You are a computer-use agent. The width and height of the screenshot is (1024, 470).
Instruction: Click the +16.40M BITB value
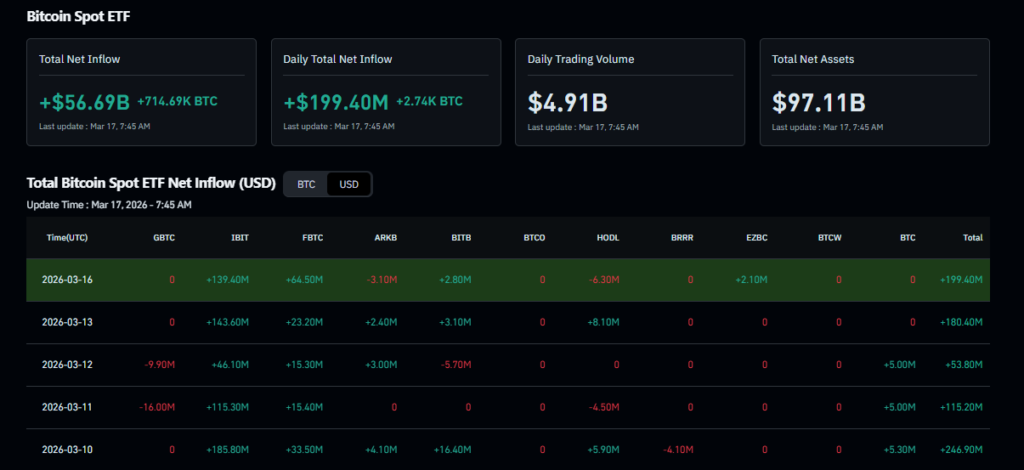click(x=452, y=449)
